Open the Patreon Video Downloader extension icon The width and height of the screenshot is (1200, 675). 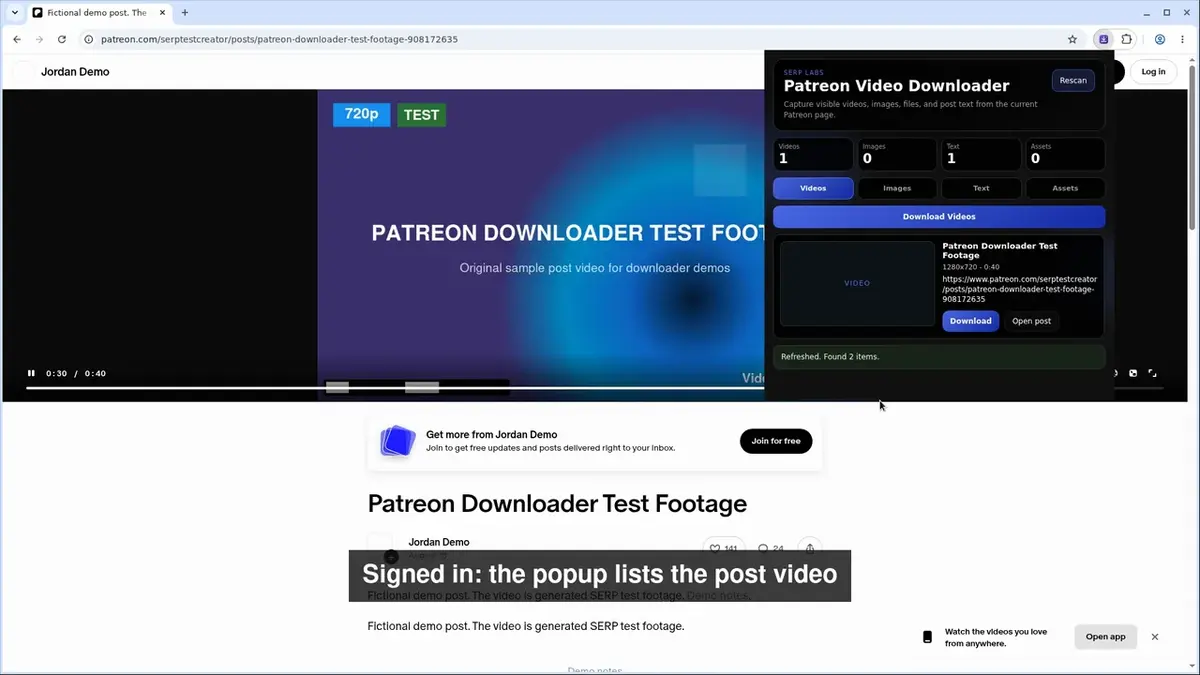coord(1104,39)
